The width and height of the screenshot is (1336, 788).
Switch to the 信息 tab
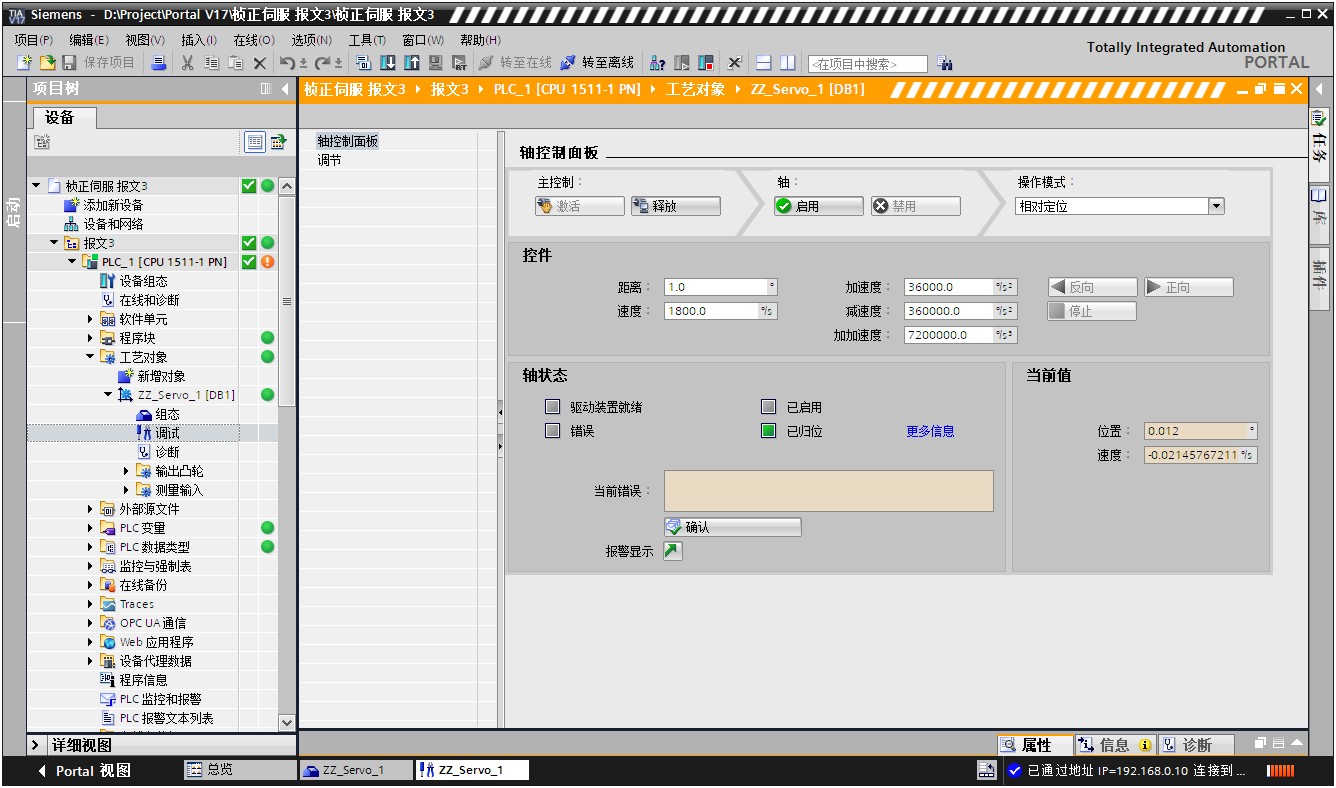coord(1115,745)
